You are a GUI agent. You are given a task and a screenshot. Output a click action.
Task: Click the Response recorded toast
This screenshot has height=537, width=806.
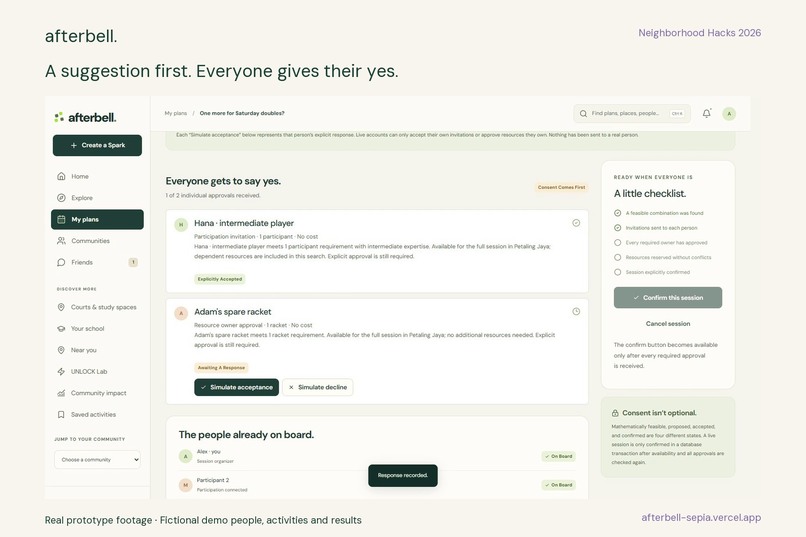click(x=403, y=476)
